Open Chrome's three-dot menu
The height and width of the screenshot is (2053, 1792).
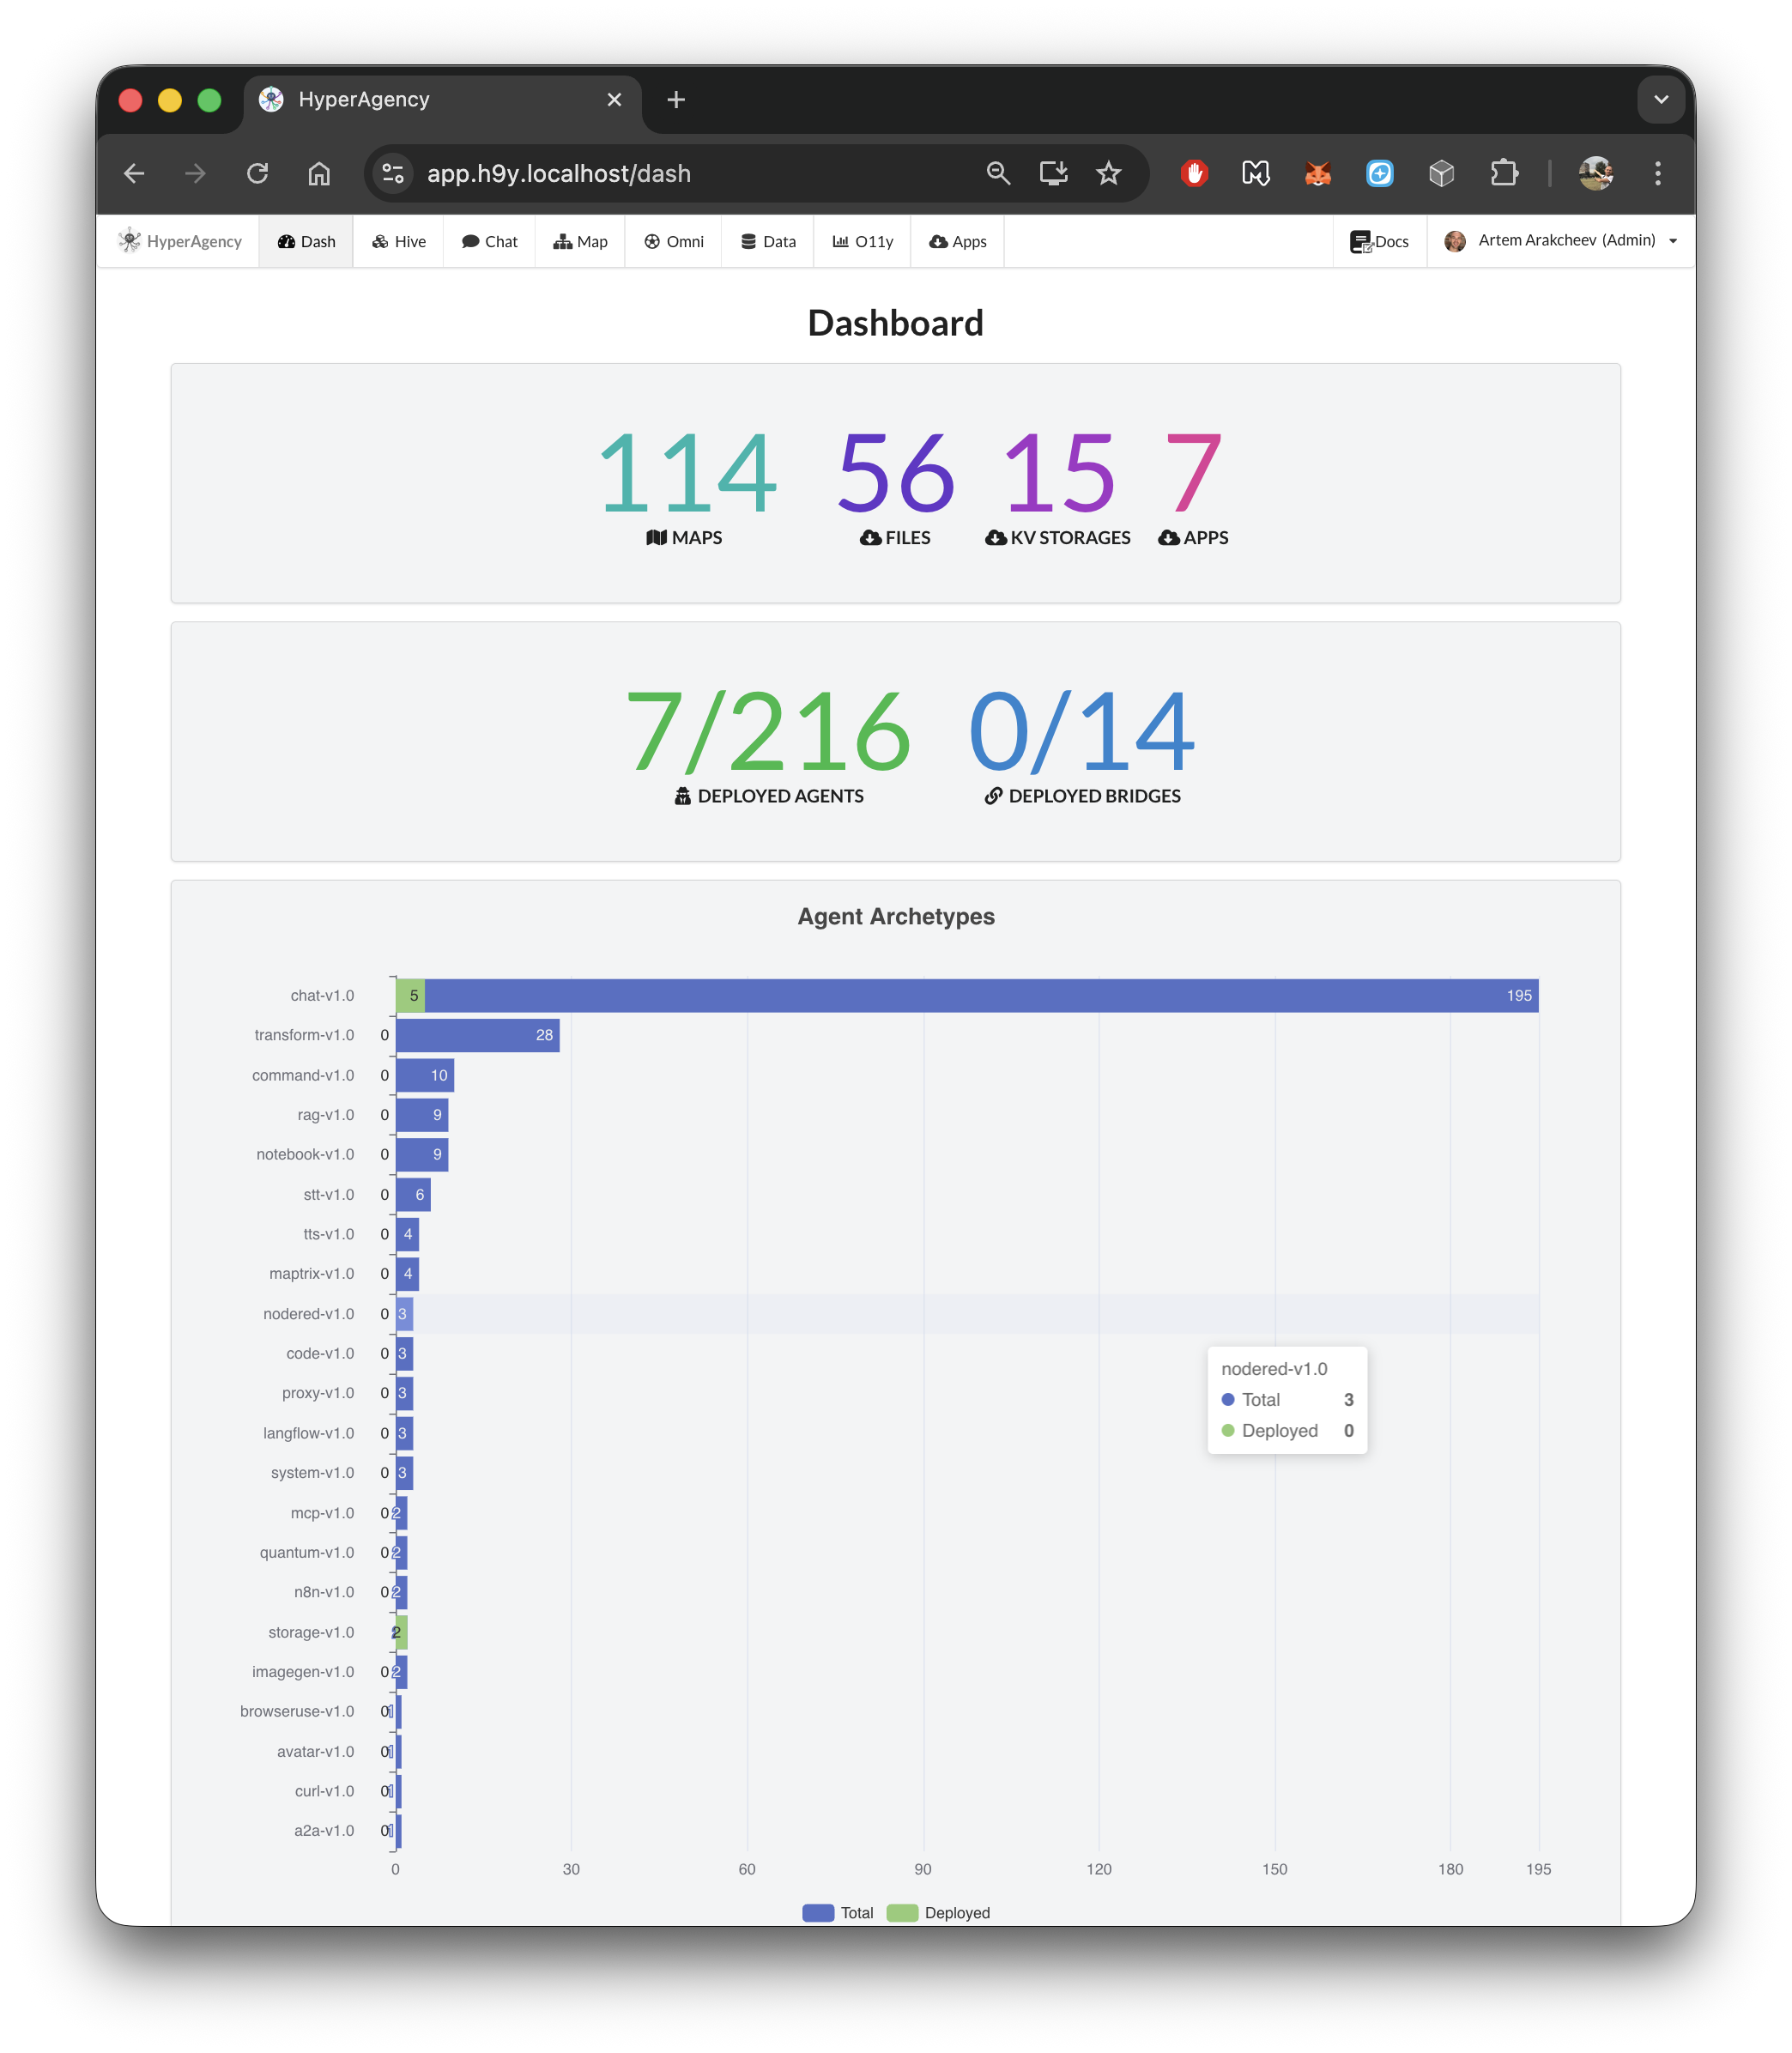[1657, 174]
